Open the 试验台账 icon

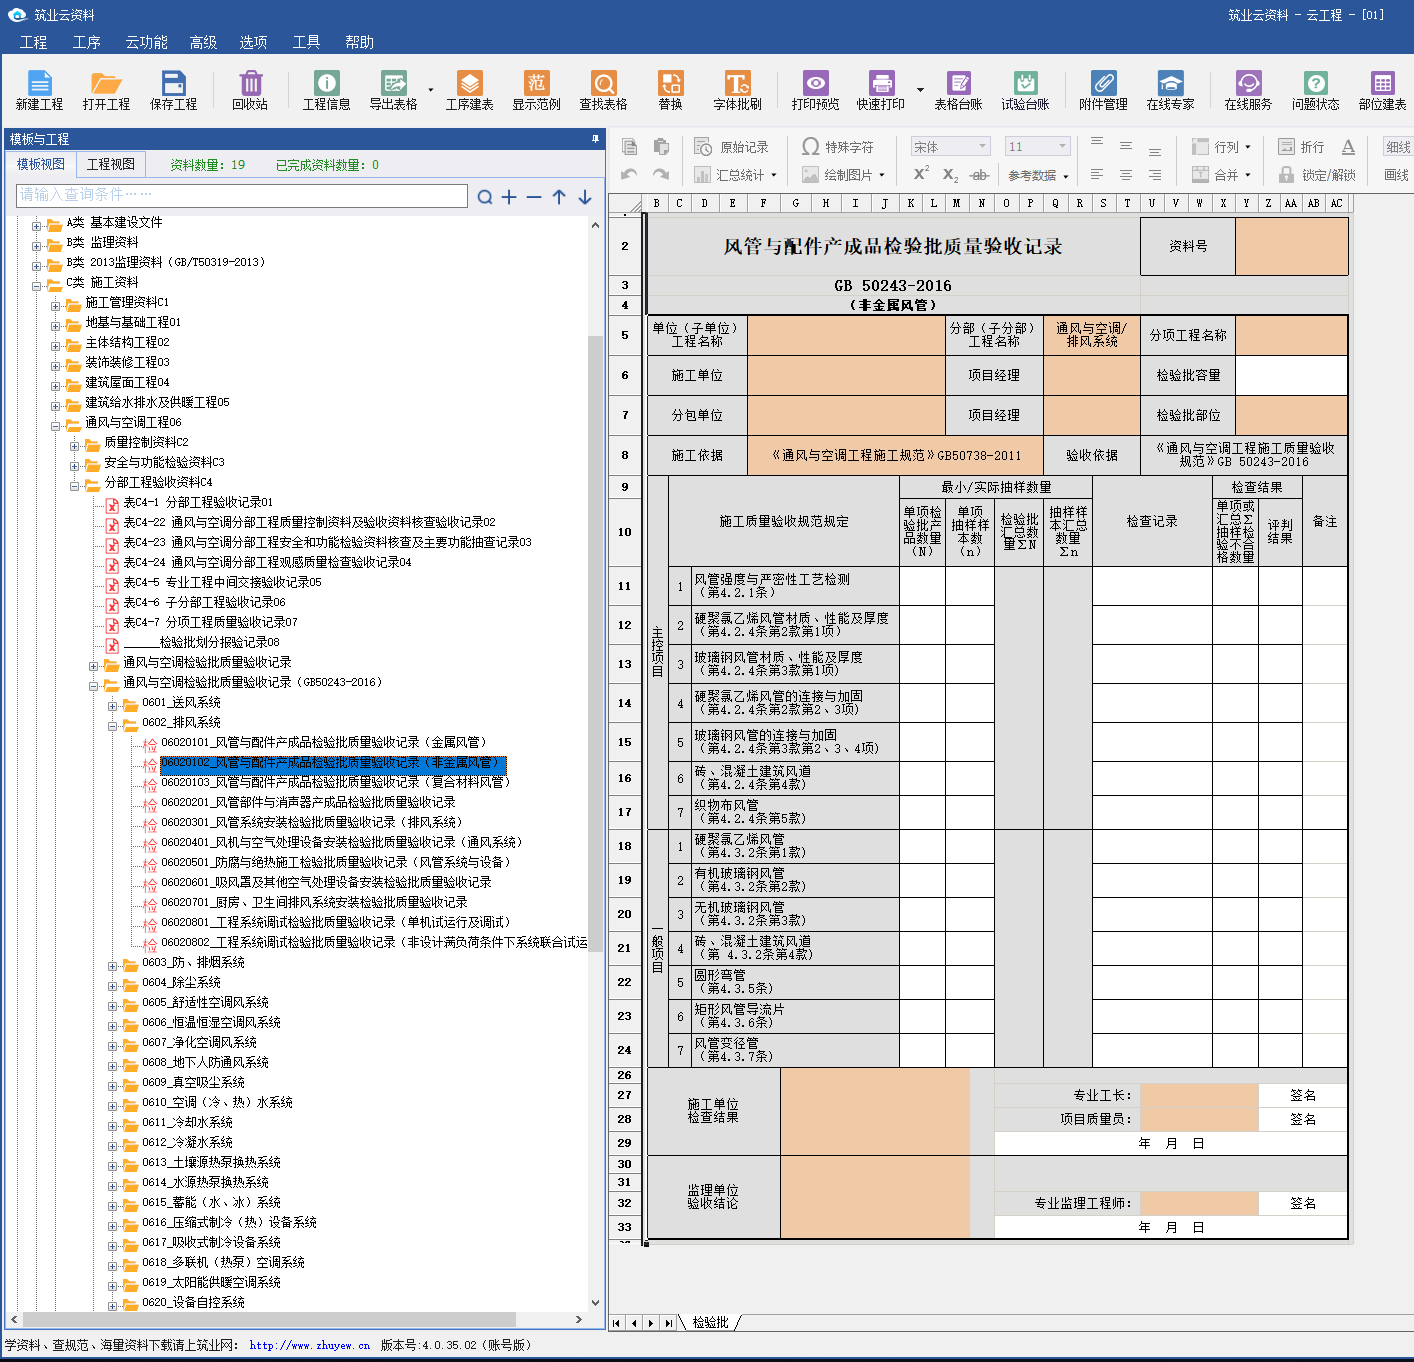(1025, 90)
